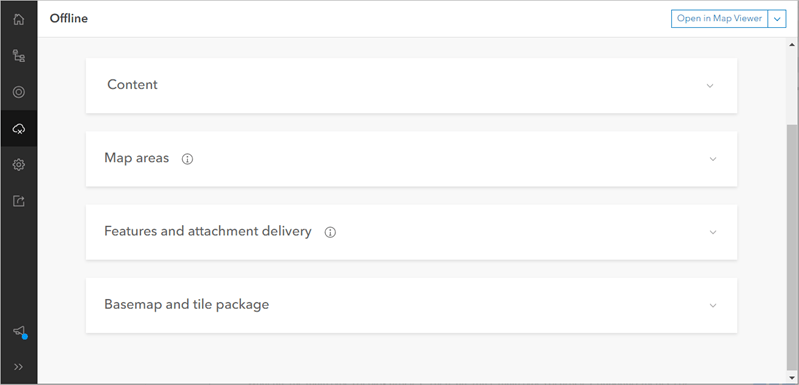Expand Features and attachment delivery chevron

coord(713,232)
